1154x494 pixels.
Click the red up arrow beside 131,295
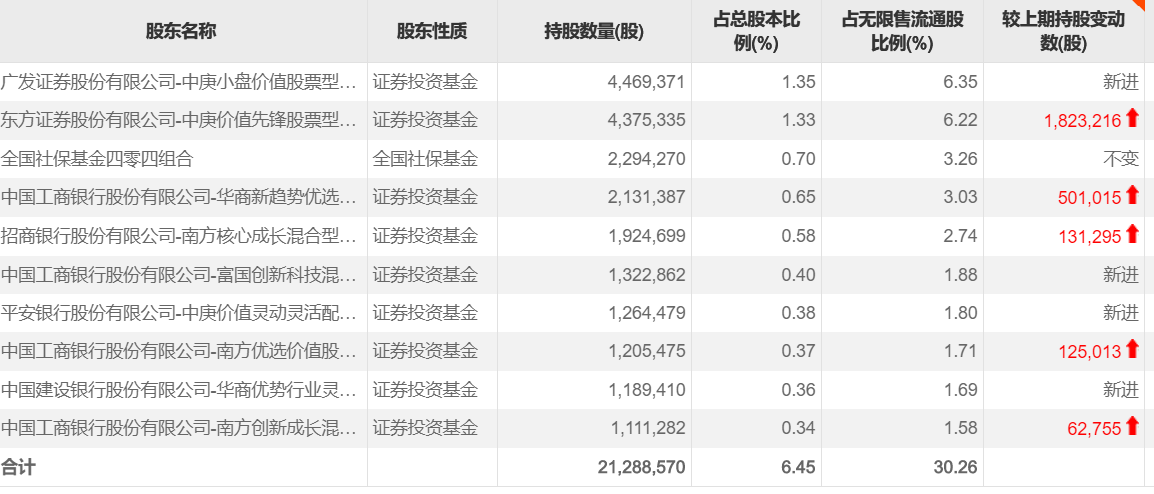point(1132,235)
